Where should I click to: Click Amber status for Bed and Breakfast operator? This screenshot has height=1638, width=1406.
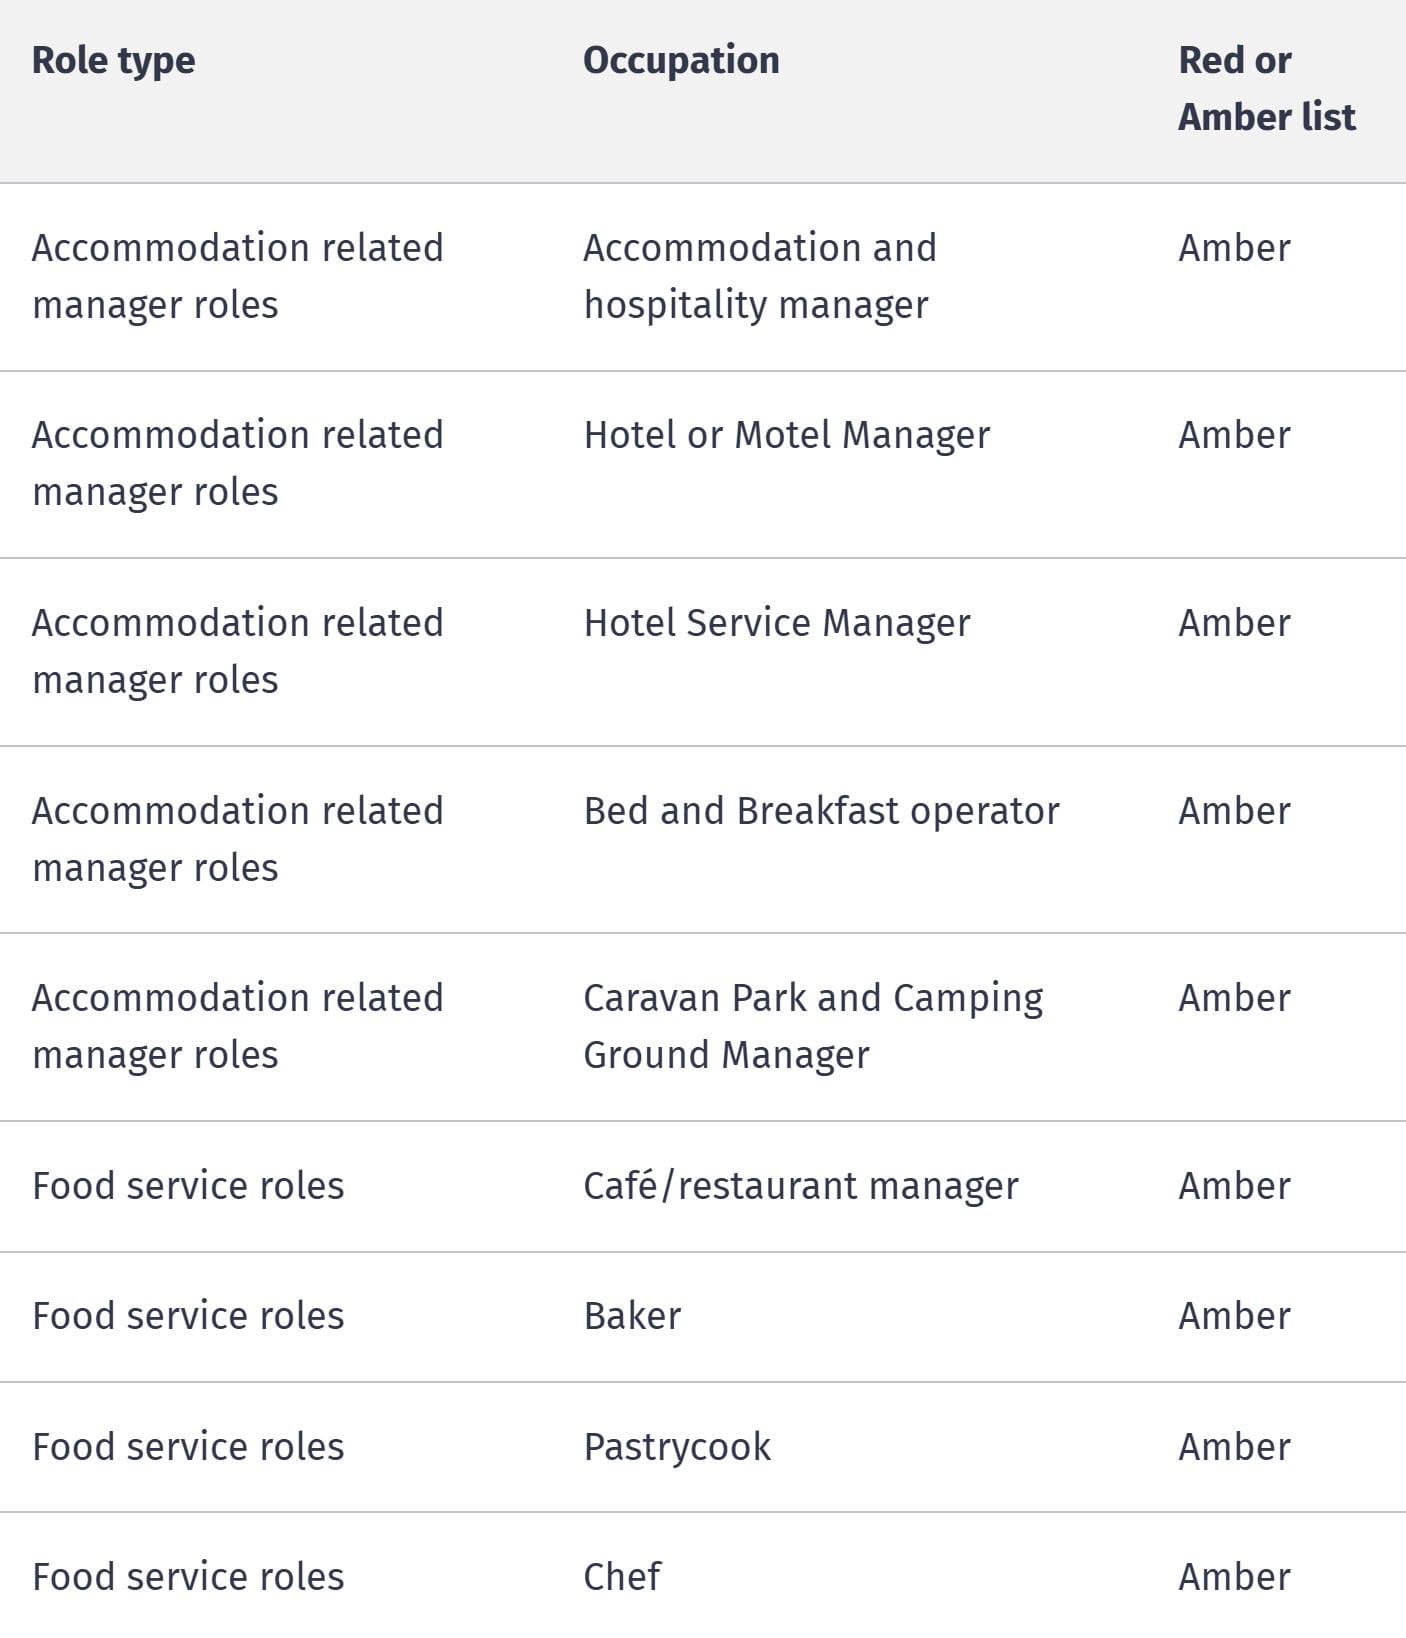click(x=1234, y=811)
